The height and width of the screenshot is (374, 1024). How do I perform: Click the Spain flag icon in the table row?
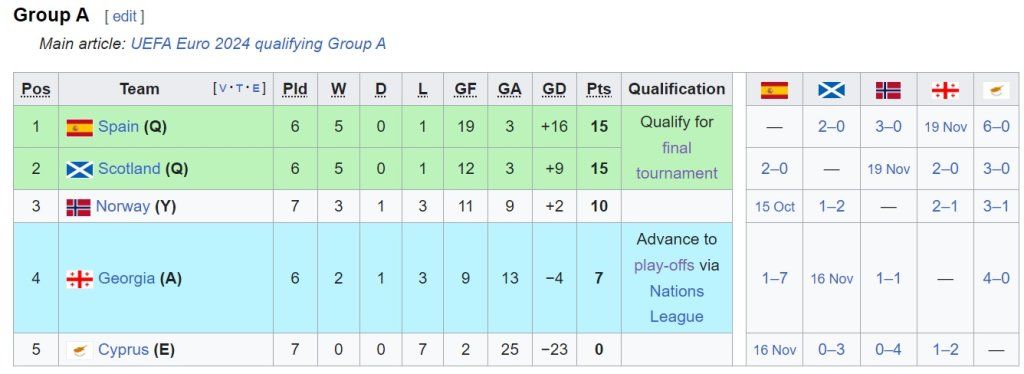point(79,127)
